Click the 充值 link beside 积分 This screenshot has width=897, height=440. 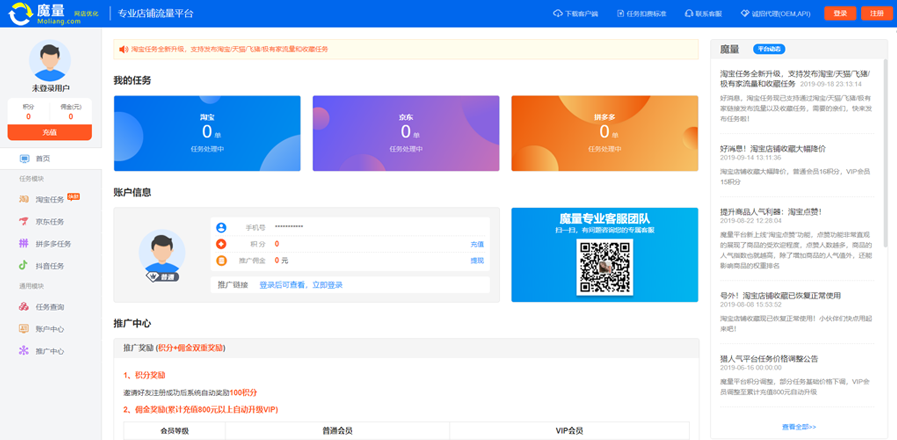(x=477, y=244)
